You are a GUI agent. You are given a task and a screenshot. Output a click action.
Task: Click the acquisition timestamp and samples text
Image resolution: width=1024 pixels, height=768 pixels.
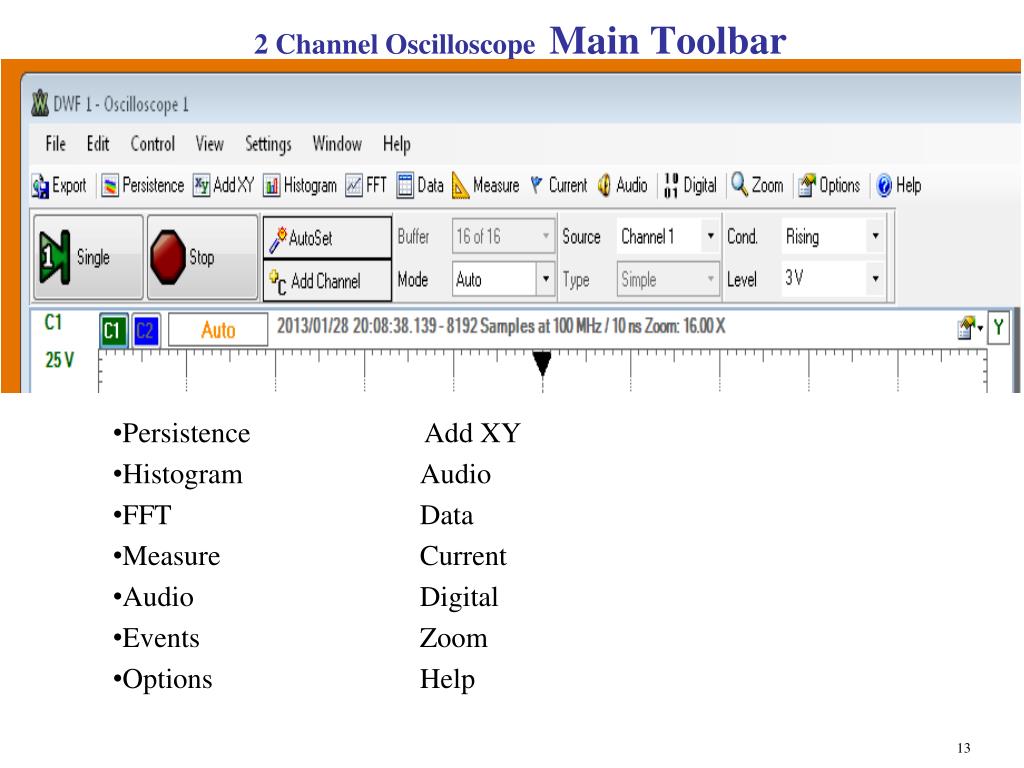tap(501, 326)
